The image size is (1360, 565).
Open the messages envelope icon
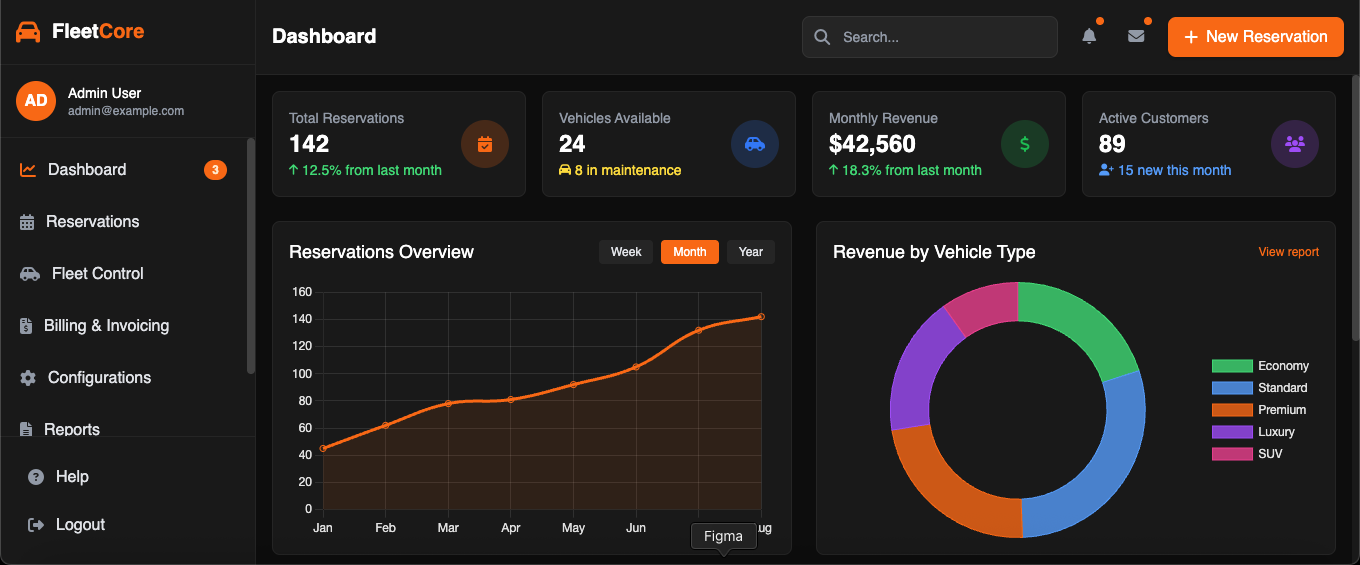pos(1136,37)
